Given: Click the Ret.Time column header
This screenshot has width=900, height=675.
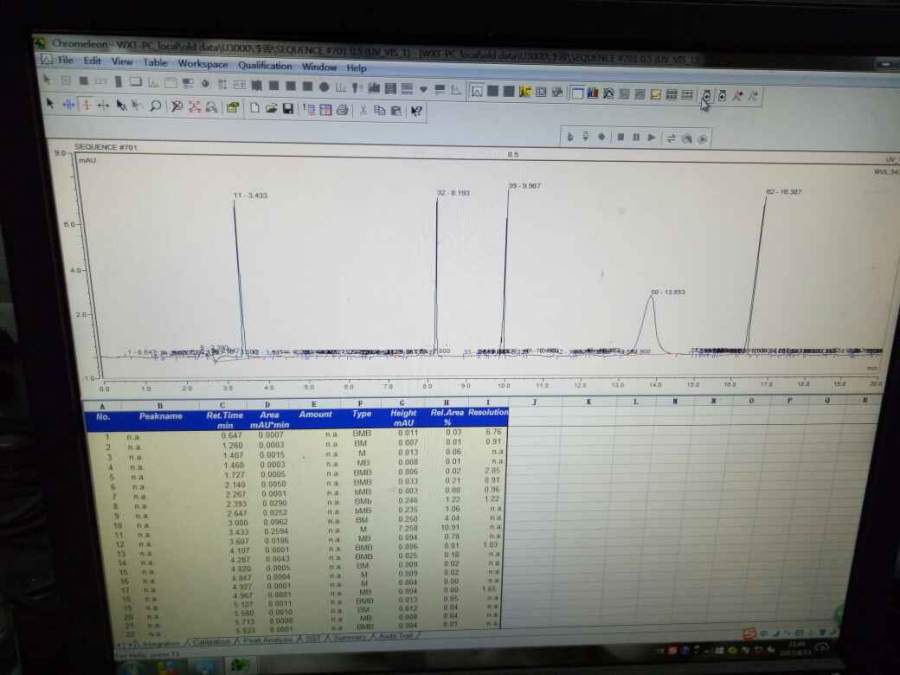Looking at the screenshot, I should coord(224,420).
